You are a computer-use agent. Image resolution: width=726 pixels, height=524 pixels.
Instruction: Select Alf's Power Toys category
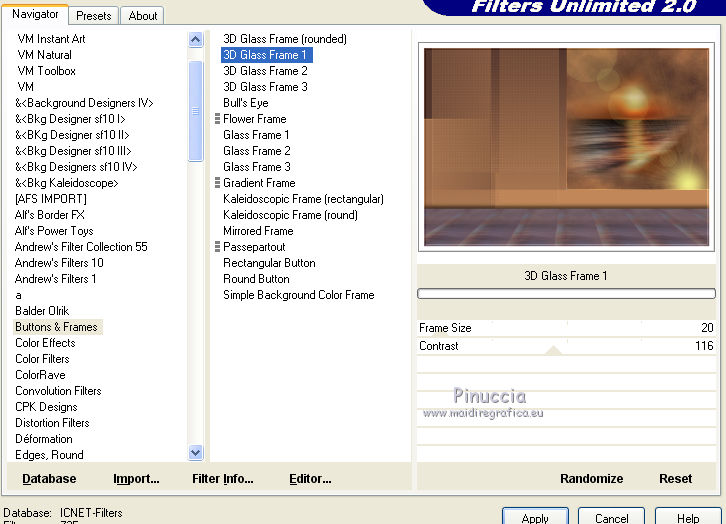(54, 231)
